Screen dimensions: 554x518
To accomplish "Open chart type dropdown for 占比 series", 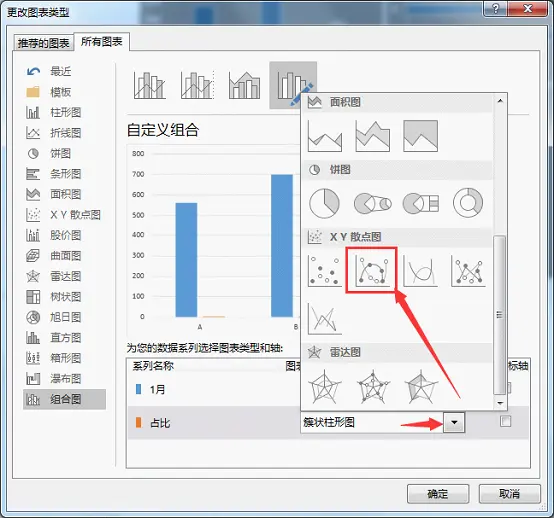I will (x=454, y=422).
